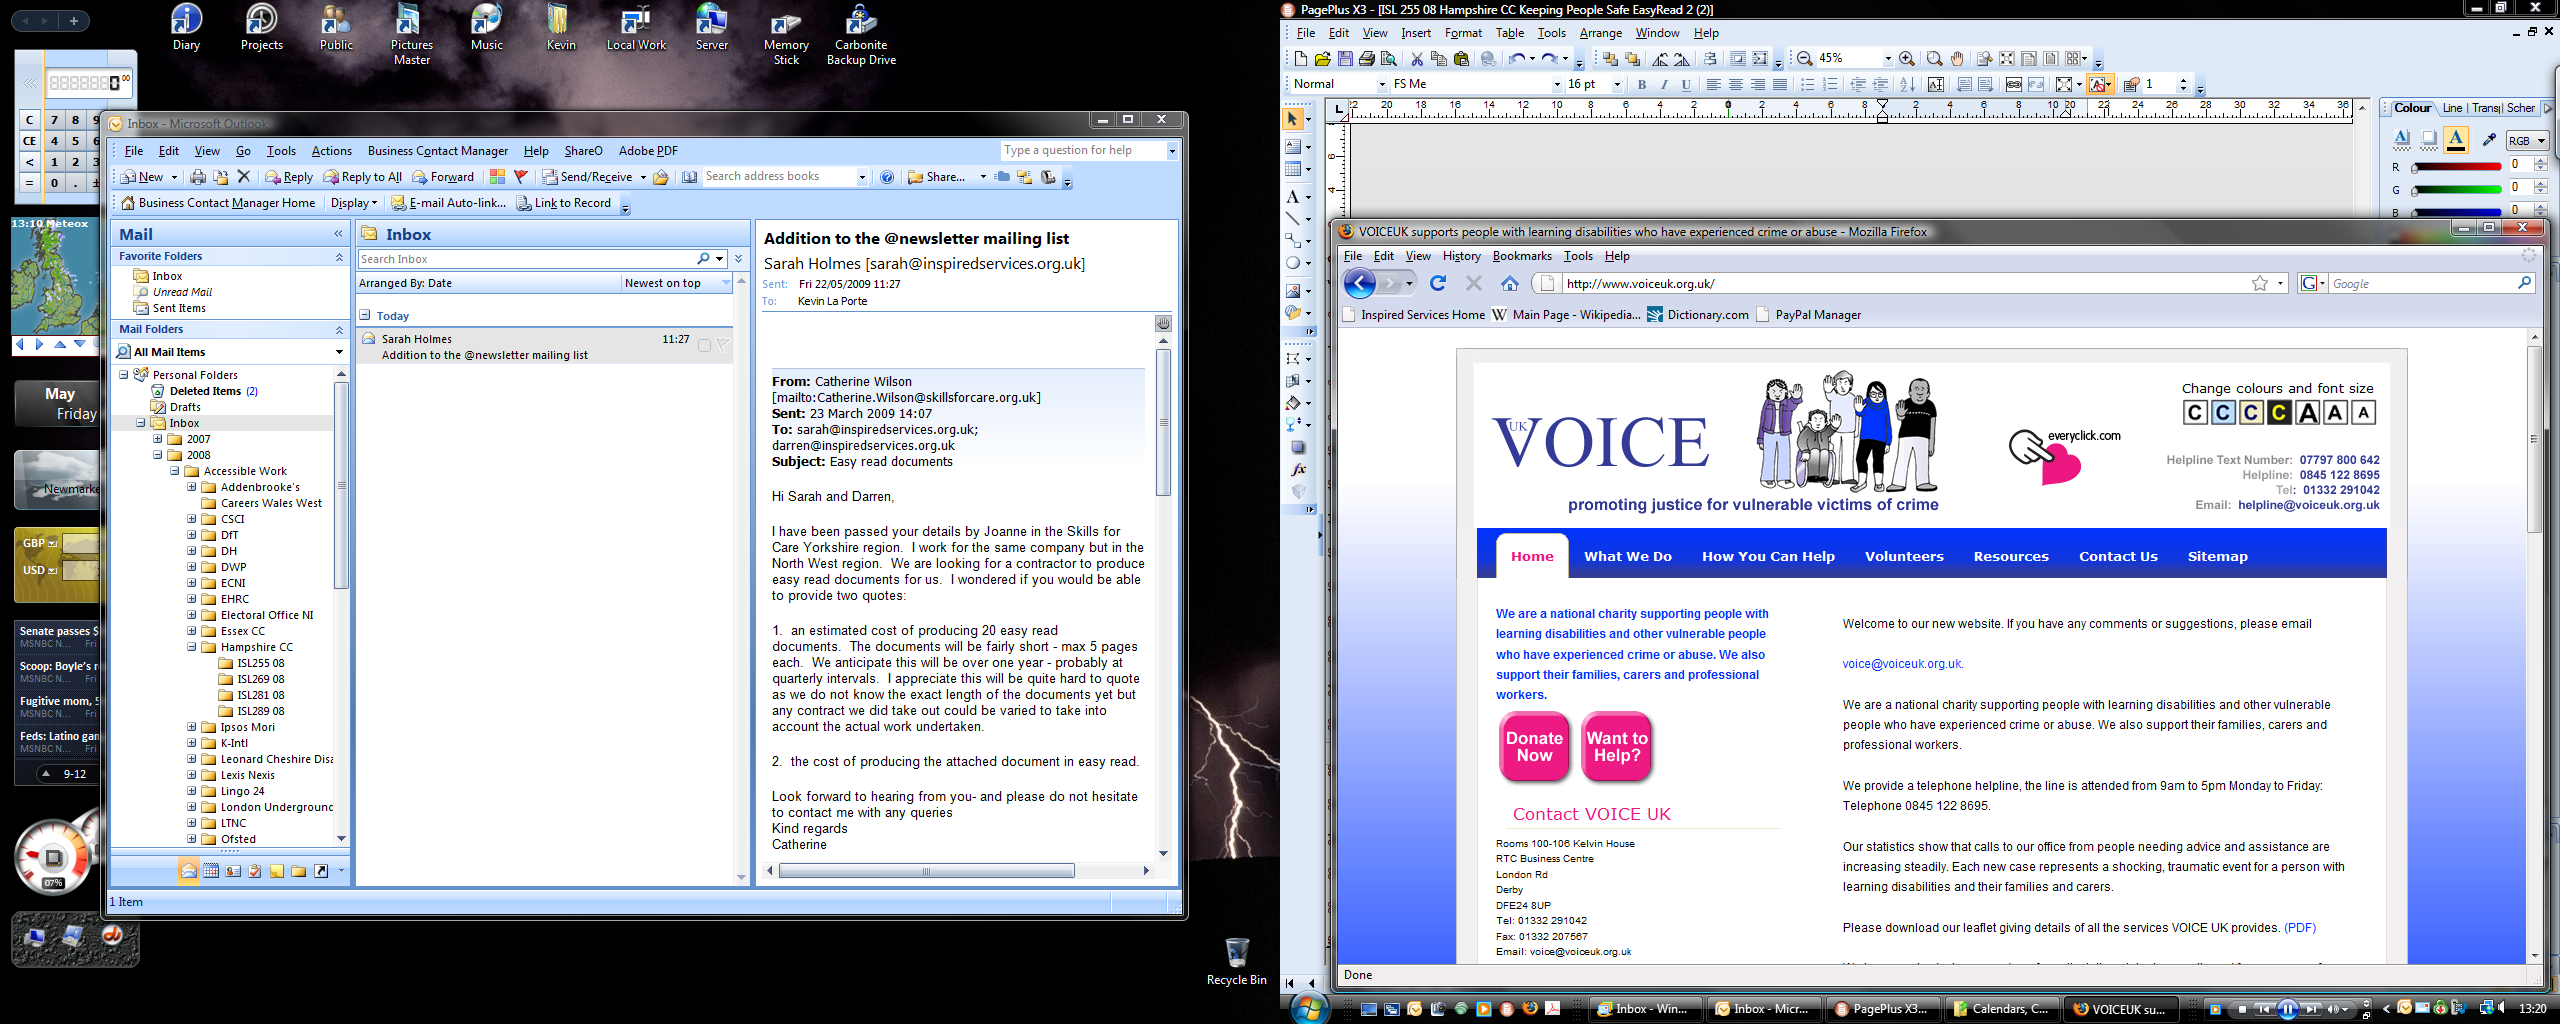Select the Import Picture tool in PagePlus
Screen dimensions: 2560x1024
pos(1293,291)
